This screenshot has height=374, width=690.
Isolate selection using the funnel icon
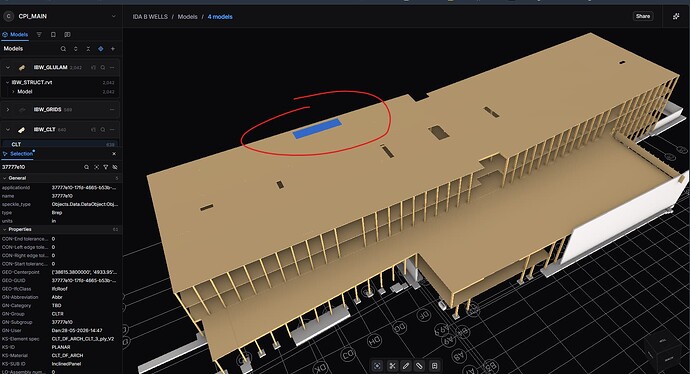(106, 167)
